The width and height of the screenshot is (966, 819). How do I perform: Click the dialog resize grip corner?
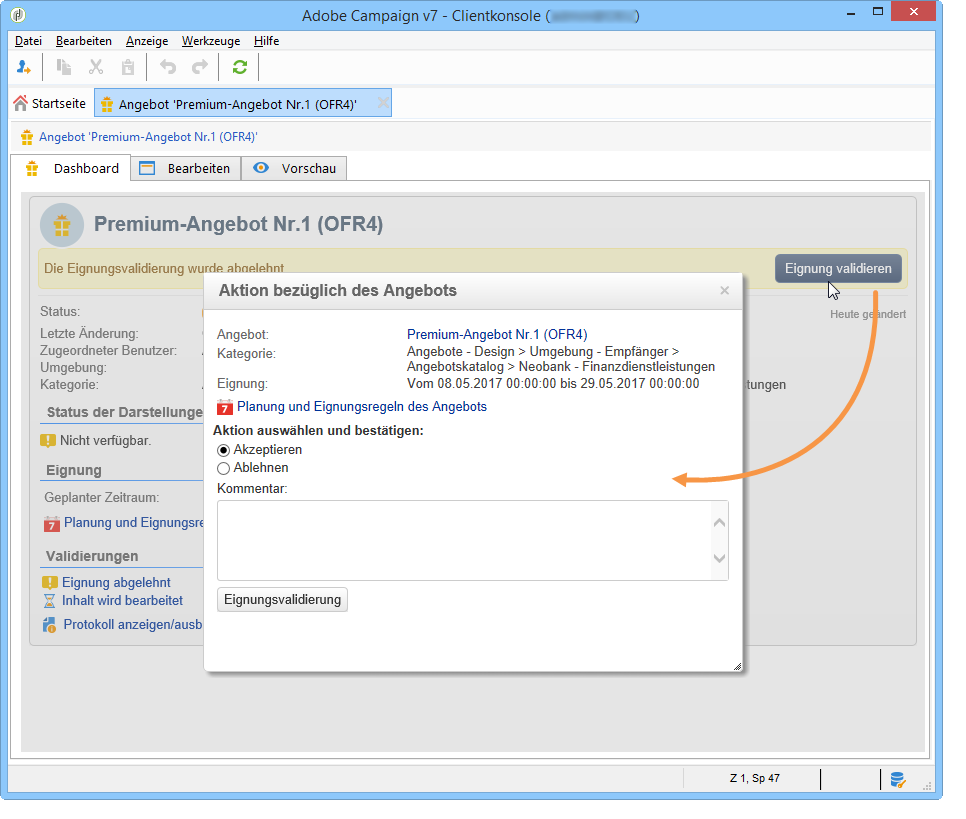pos(737,666)
